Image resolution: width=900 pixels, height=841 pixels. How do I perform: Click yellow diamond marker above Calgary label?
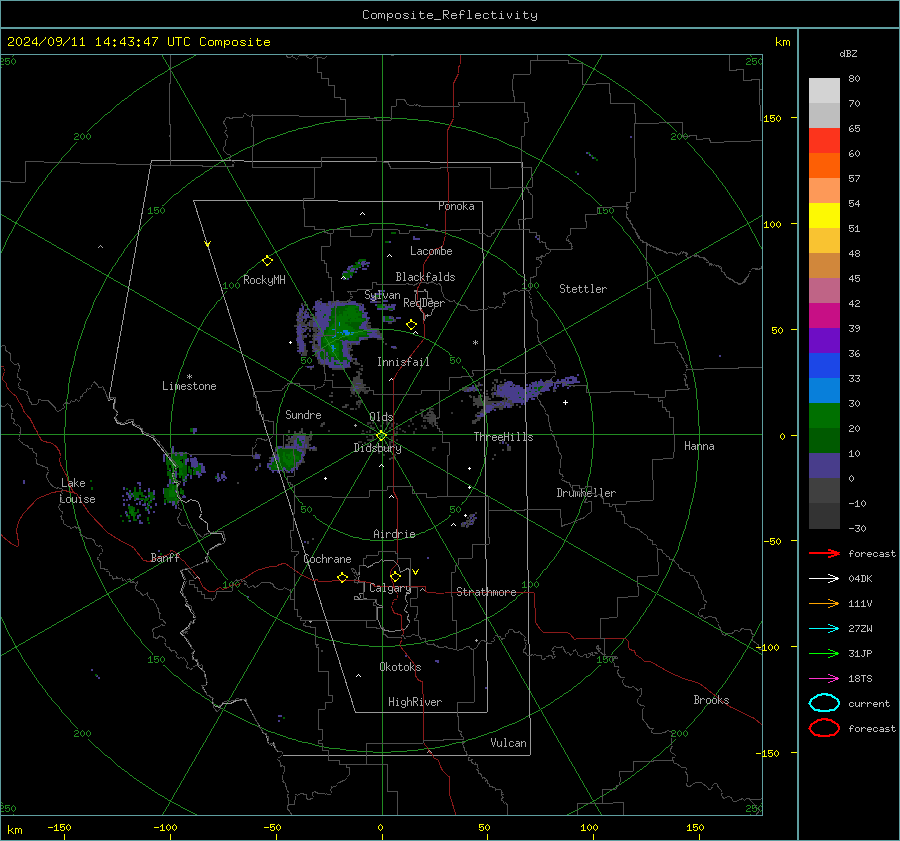pos(395,576)
